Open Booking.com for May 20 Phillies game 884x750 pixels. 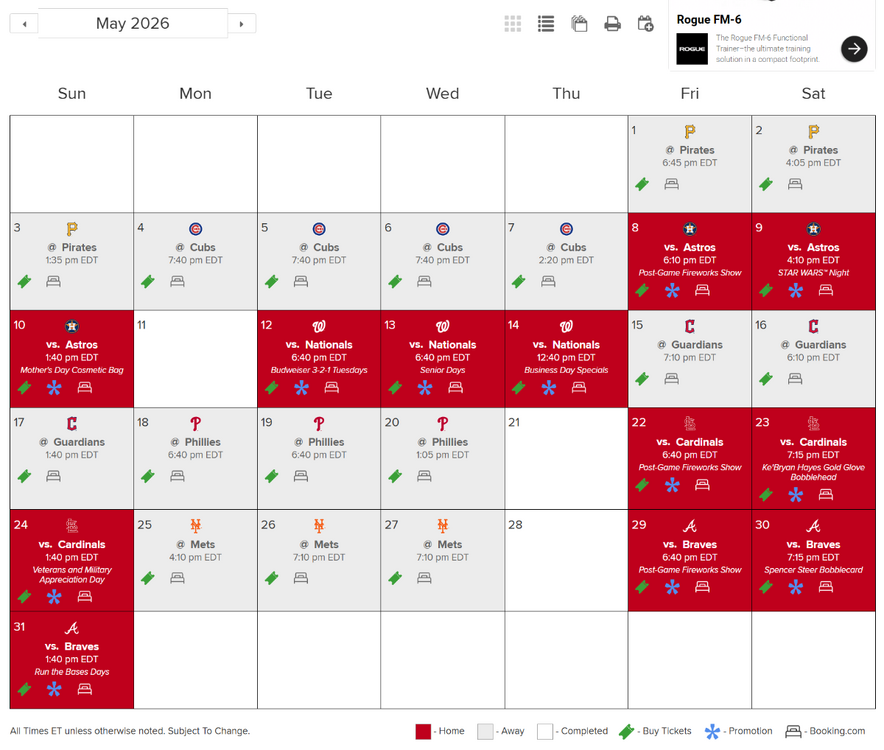point(424,476)
